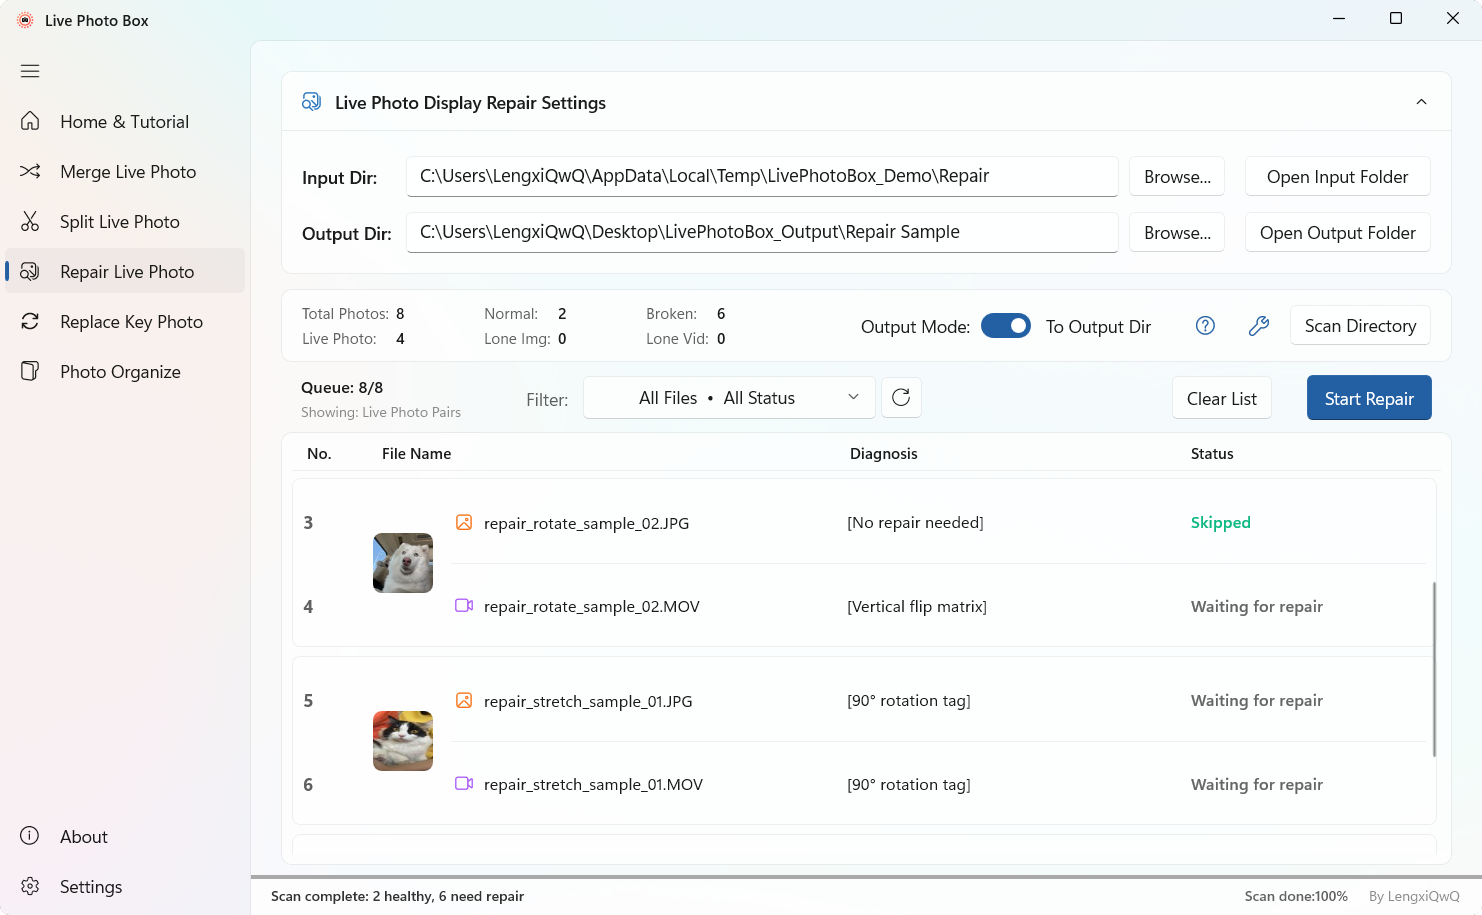Select the cat thumbnail for repair_stretch_sample_01
Image resolution: width=1482 pixels, height=915 pixels.
[403, 741]
